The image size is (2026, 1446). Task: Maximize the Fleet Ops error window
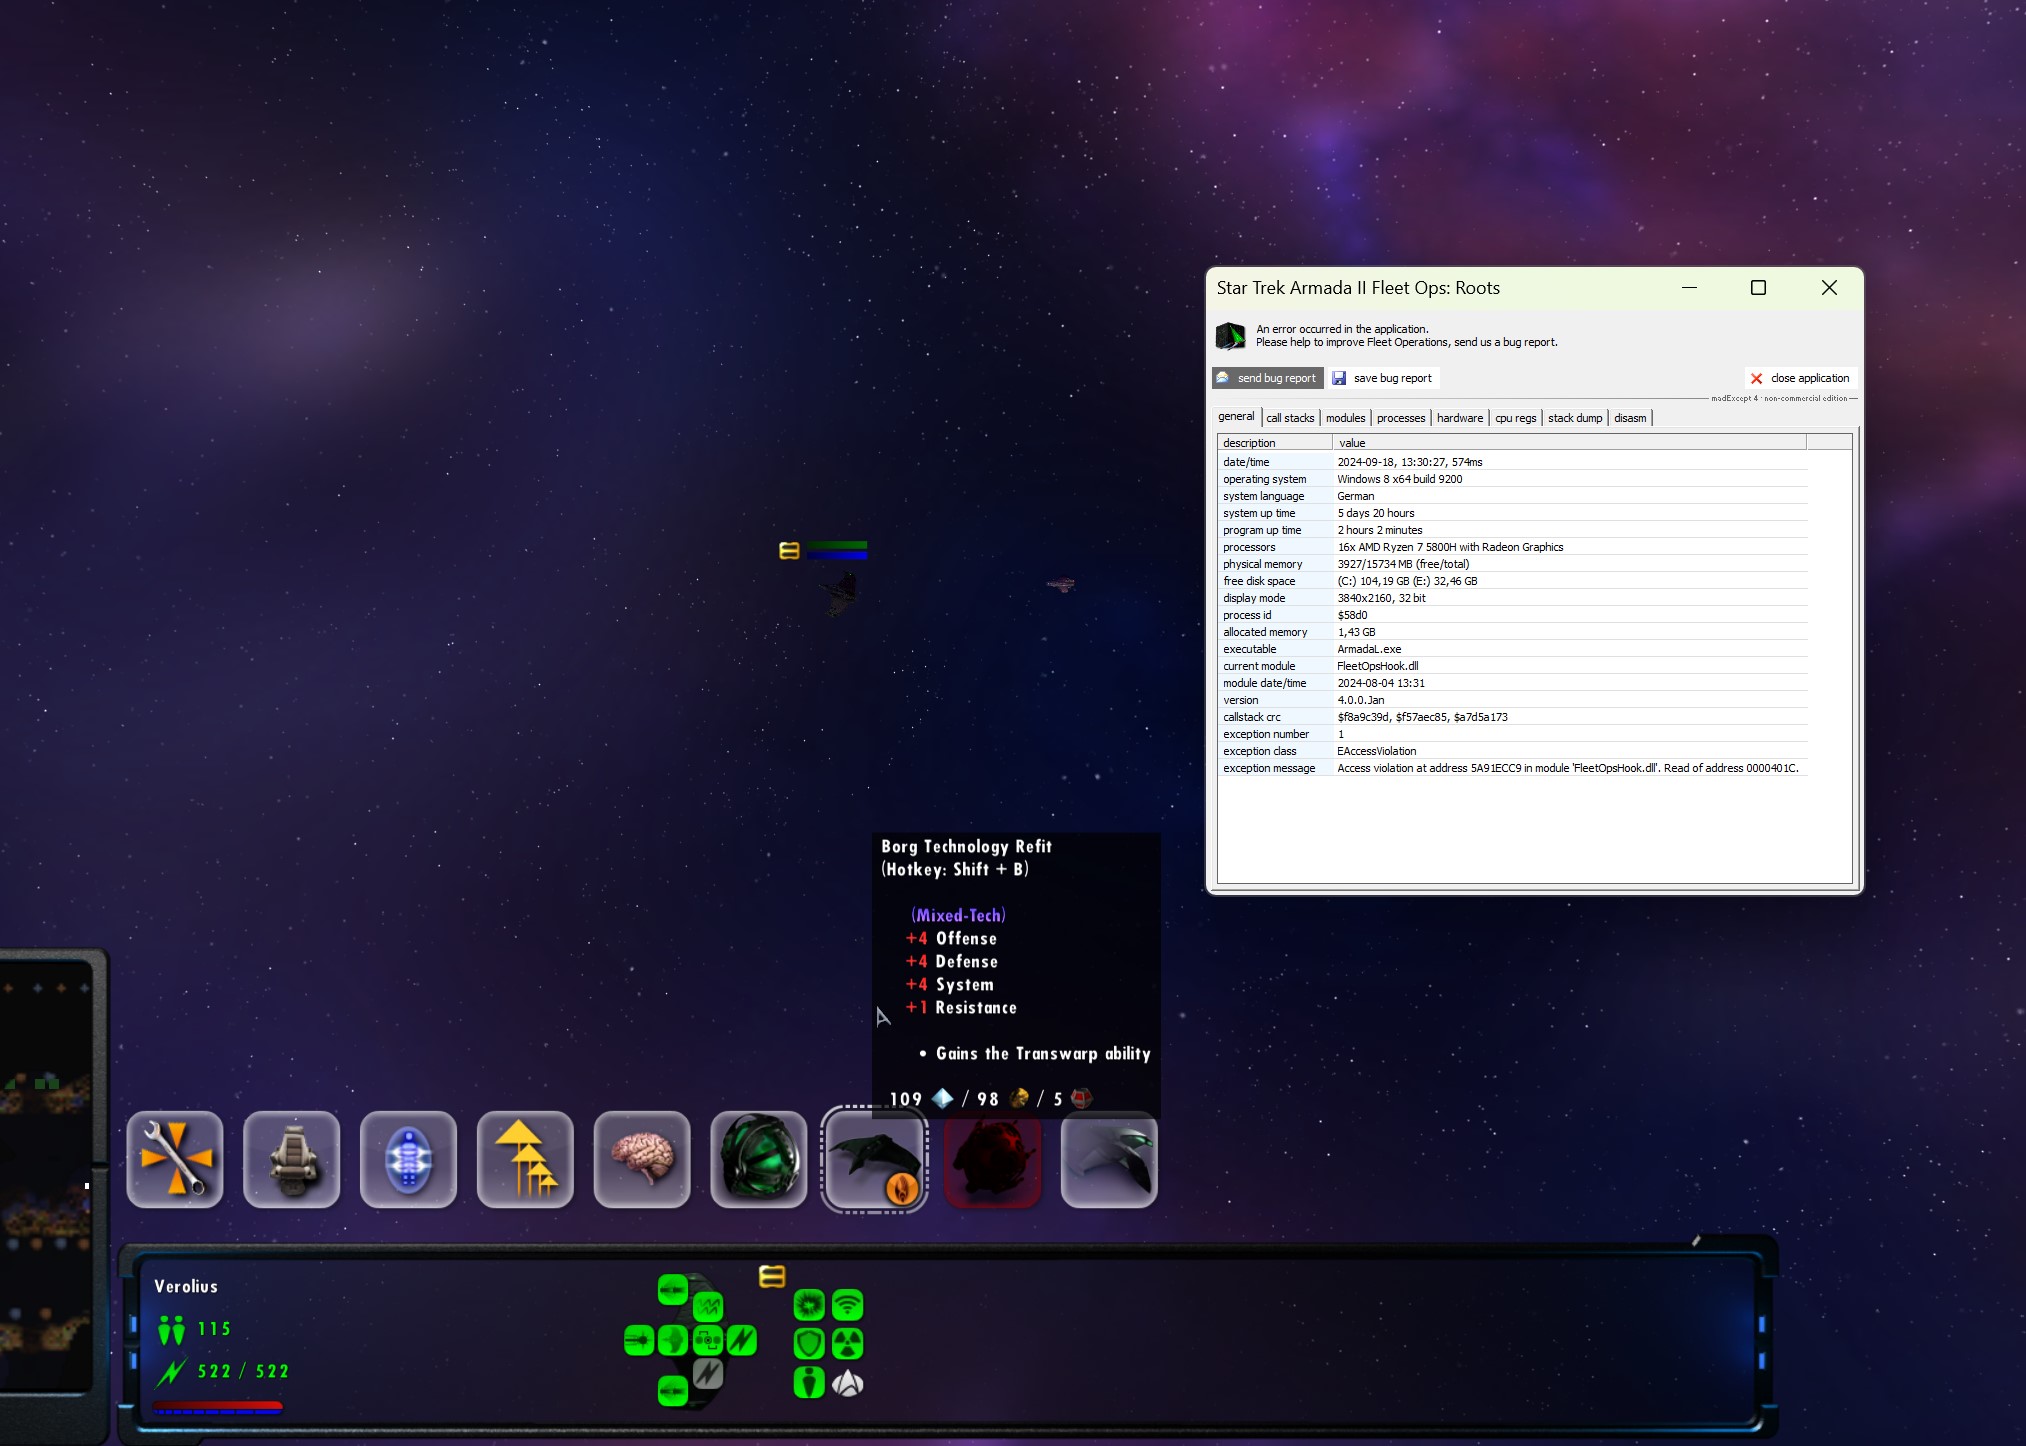tap(1758, 288)
